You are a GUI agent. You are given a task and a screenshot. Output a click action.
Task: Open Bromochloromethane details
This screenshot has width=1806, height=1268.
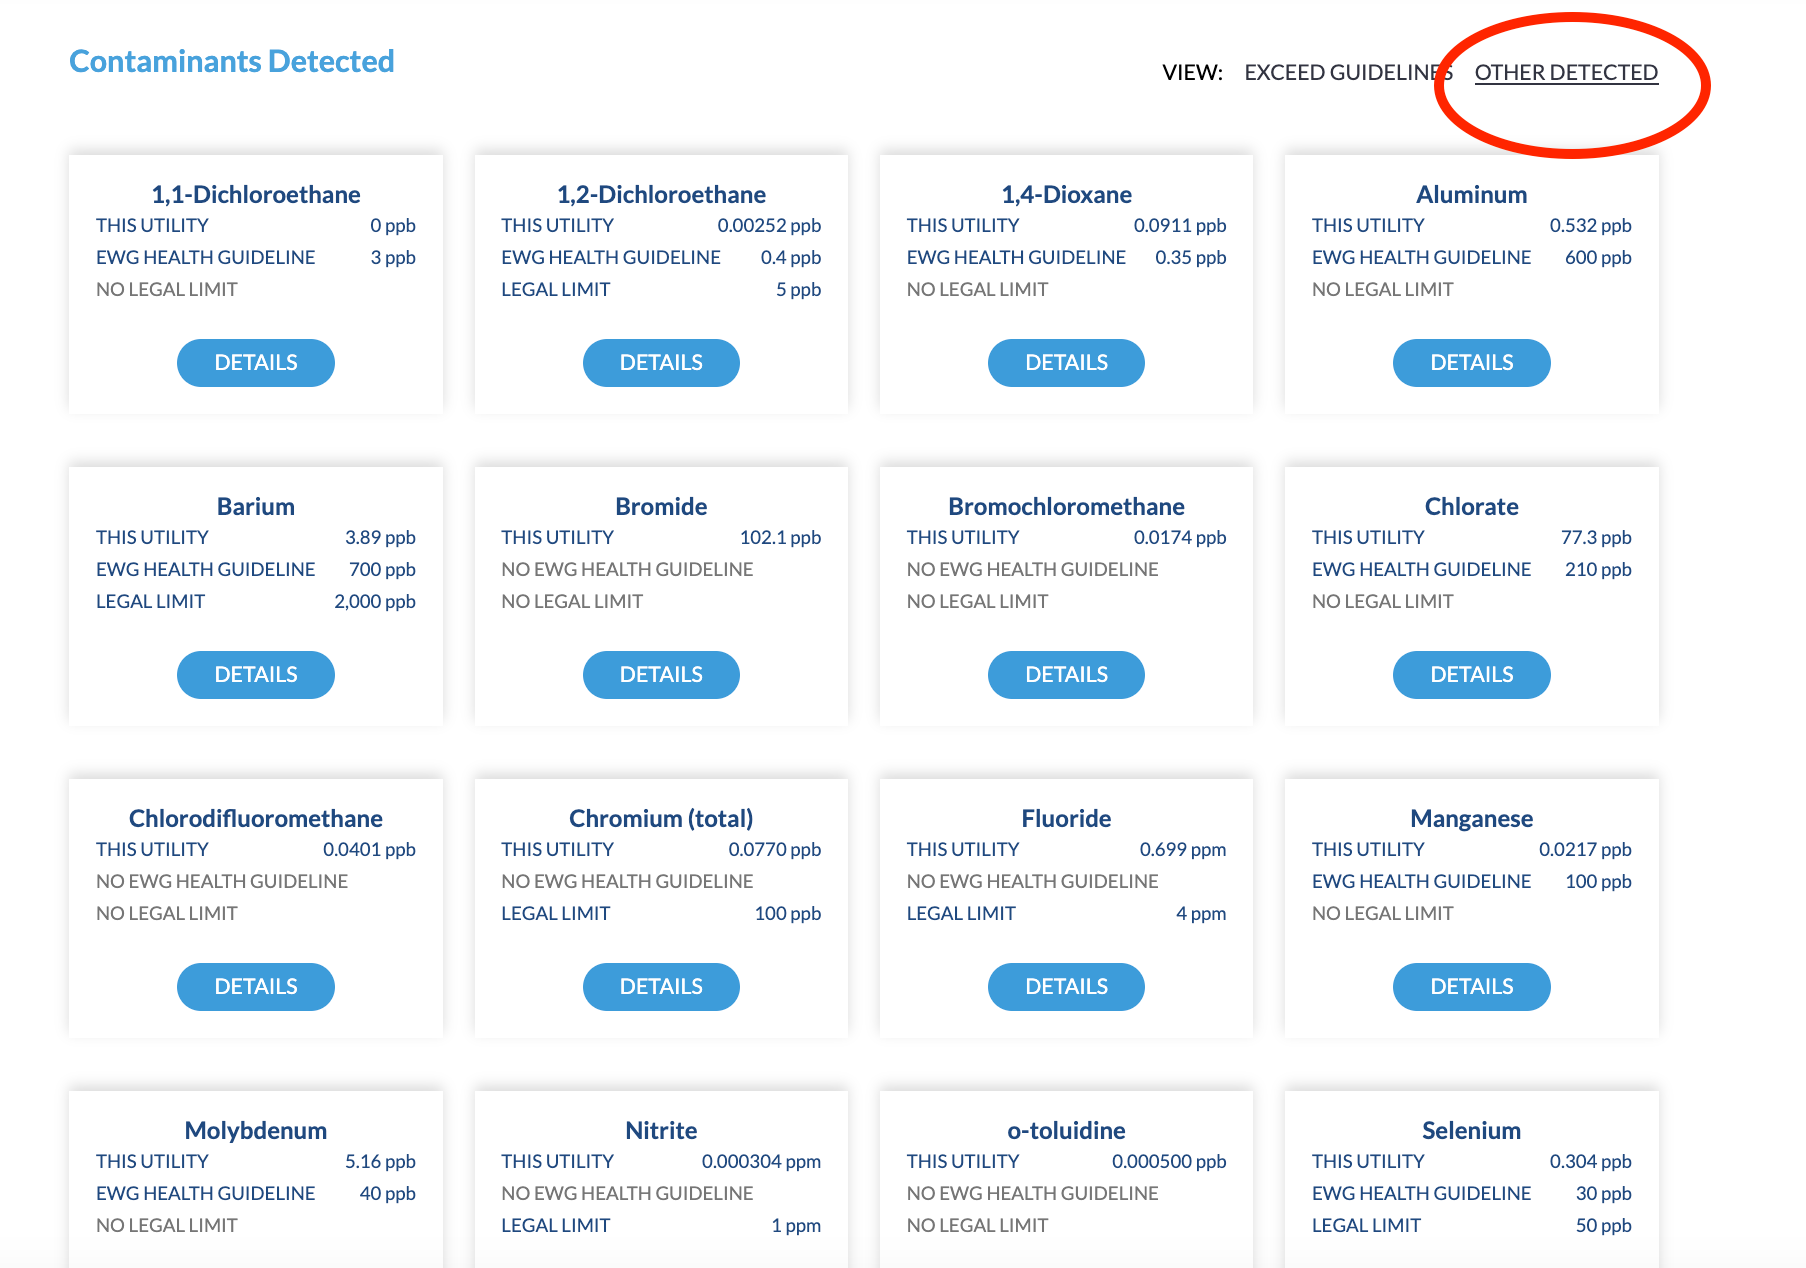click(1066, 675)
